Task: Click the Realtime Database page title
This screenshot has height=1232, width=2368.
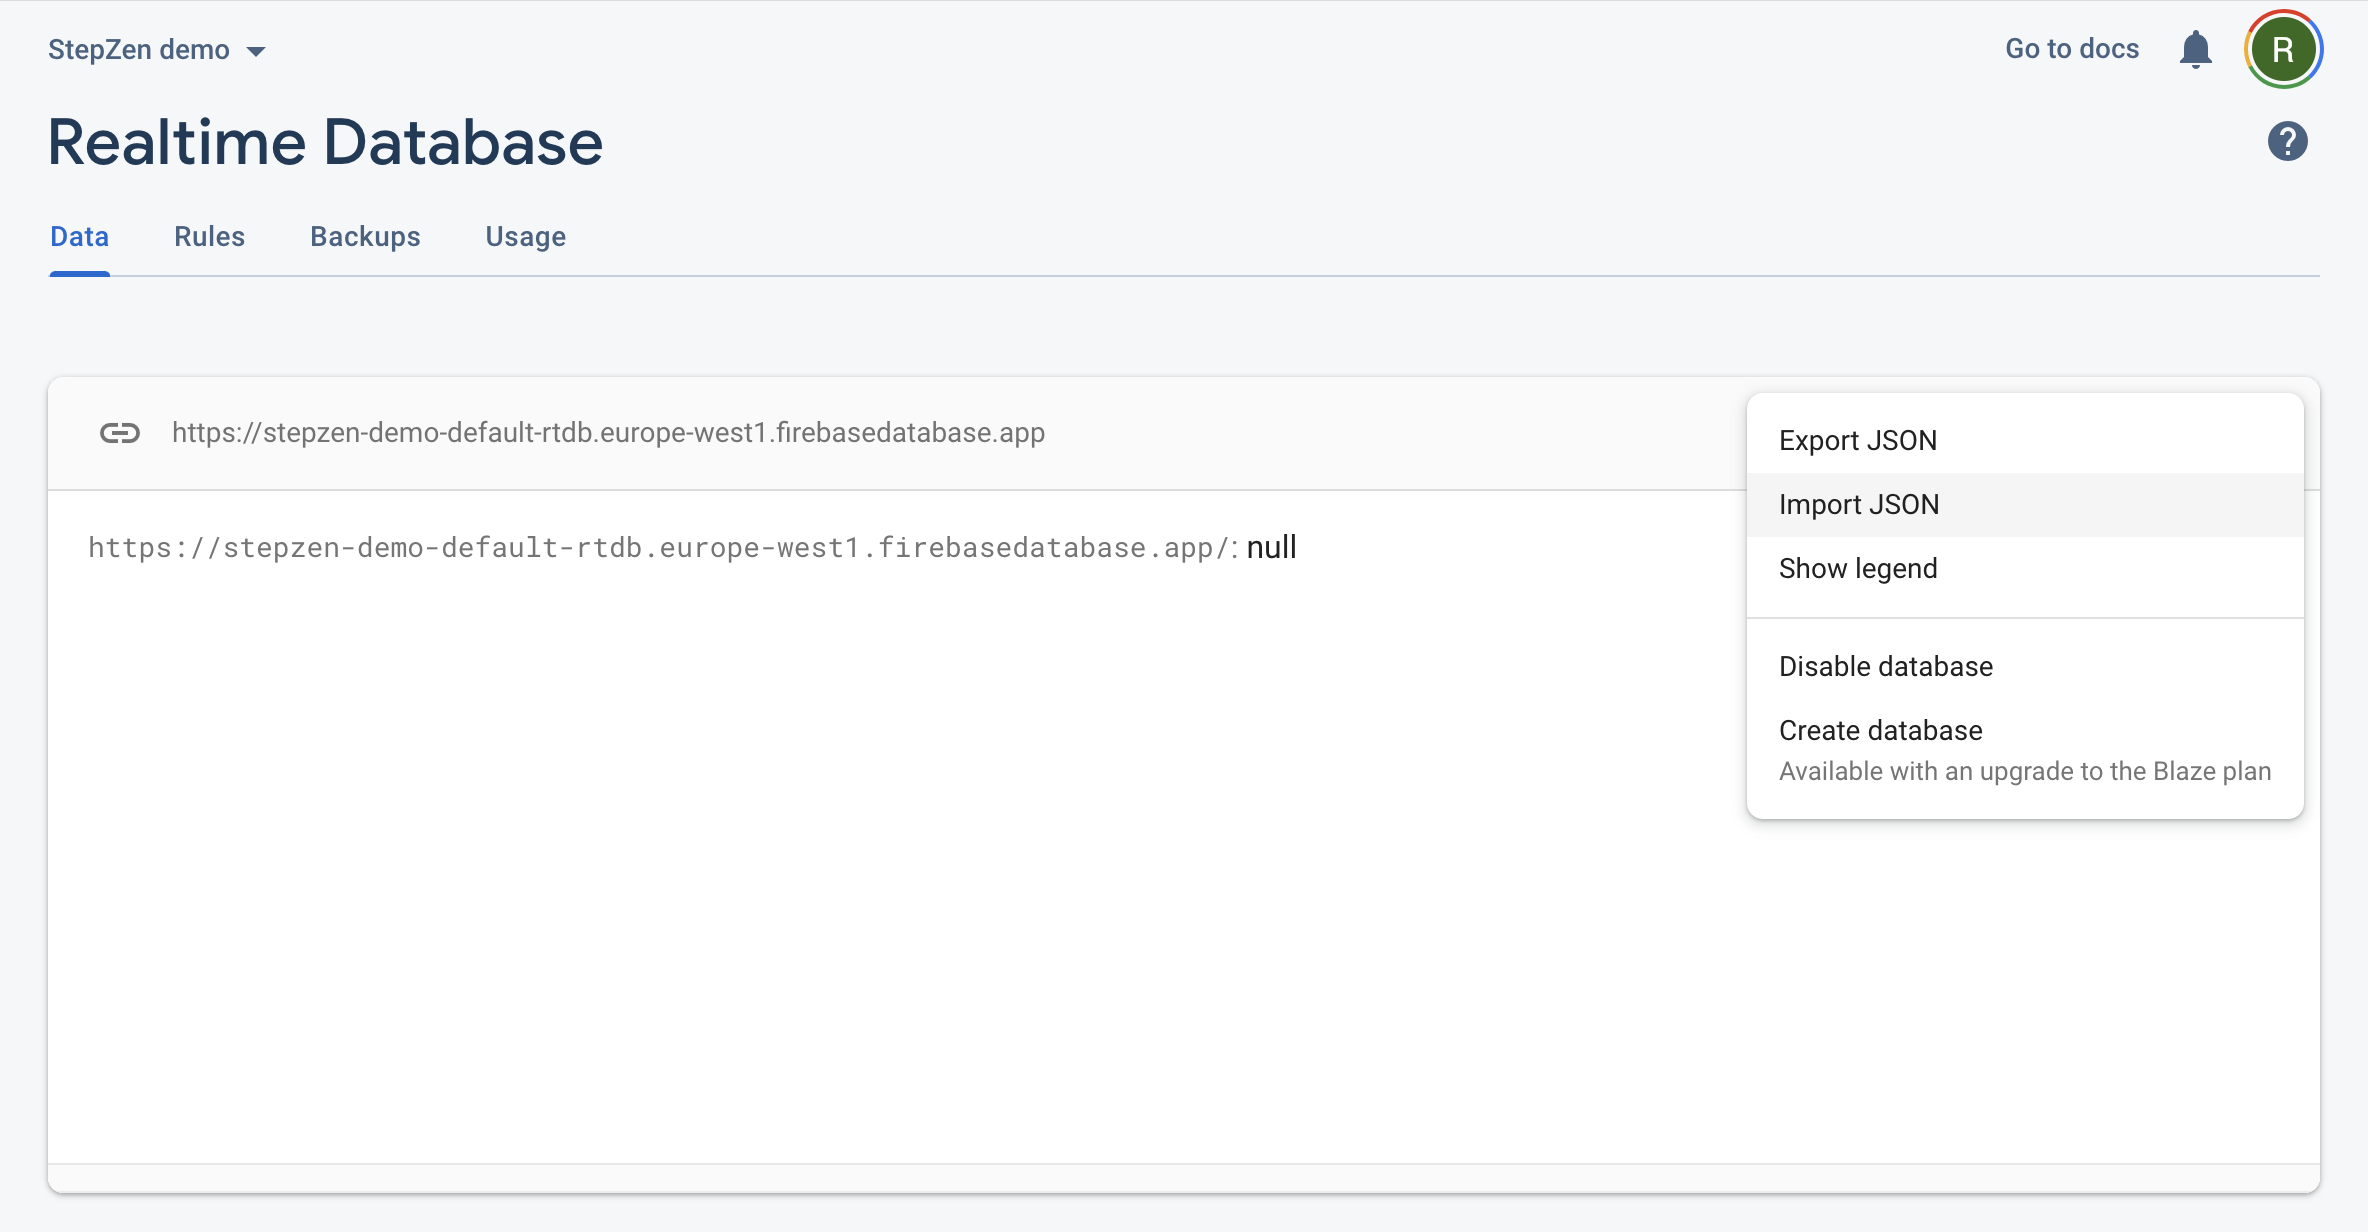Action: tap(324, 141)
